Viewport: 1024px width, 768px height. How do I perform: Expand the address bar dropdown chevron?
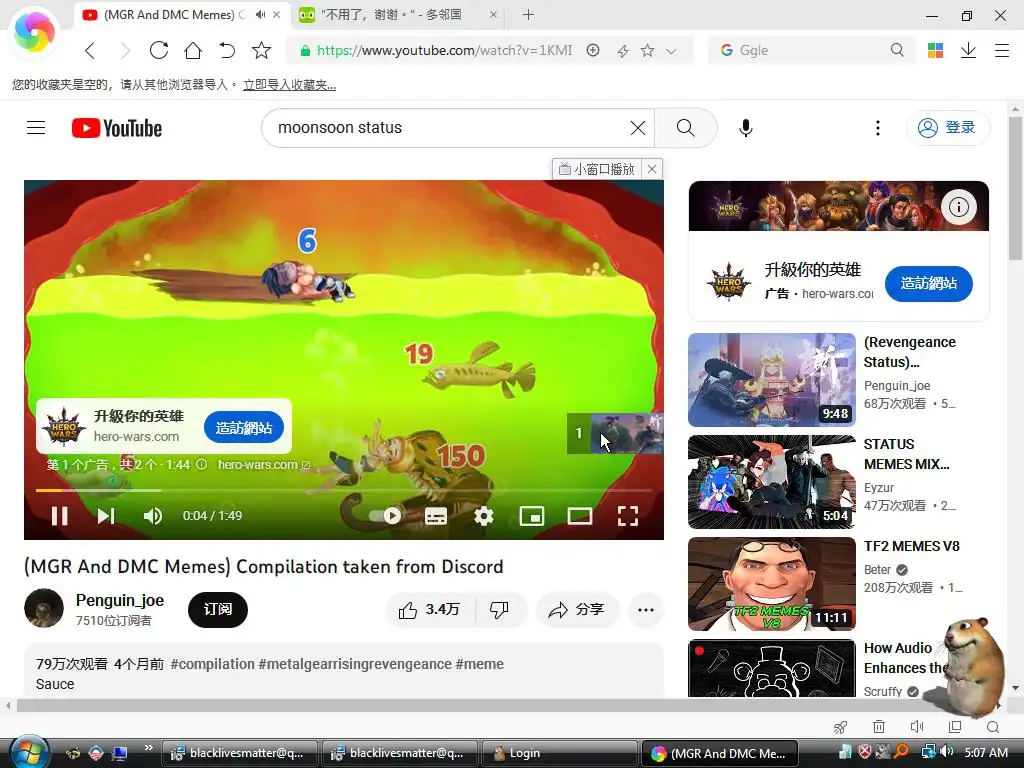click(671, 51)
